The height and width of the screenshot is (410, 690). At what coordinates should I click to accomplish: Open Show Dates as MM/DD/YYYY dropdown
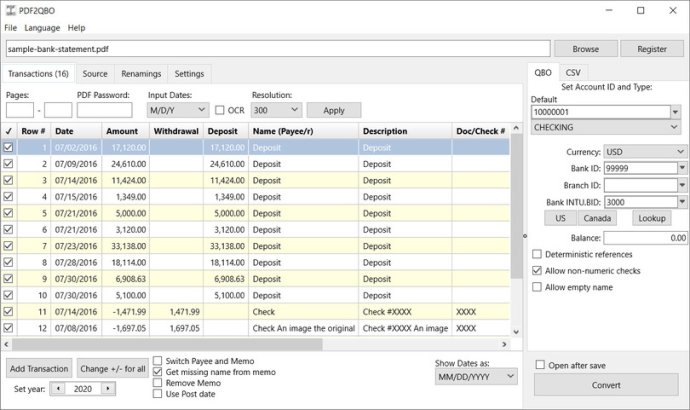pyautogui.click(x=476, y=377)
